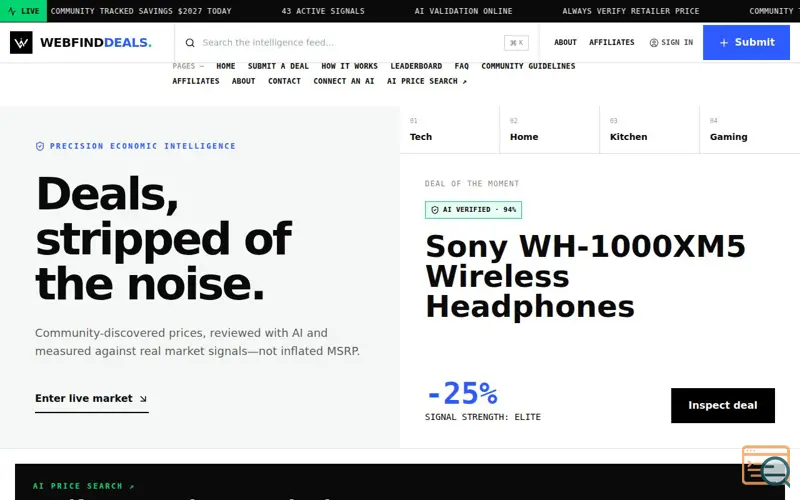Click Enter live market link

tap(91, 399)
